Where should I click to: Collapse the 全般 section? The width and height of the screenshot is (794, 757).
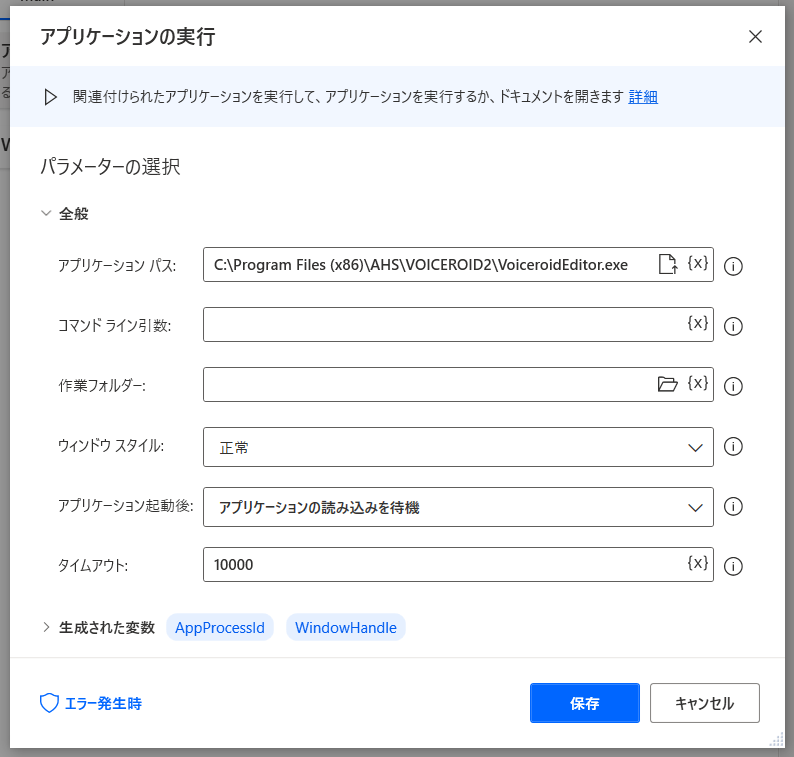click(x=46, y=213)
